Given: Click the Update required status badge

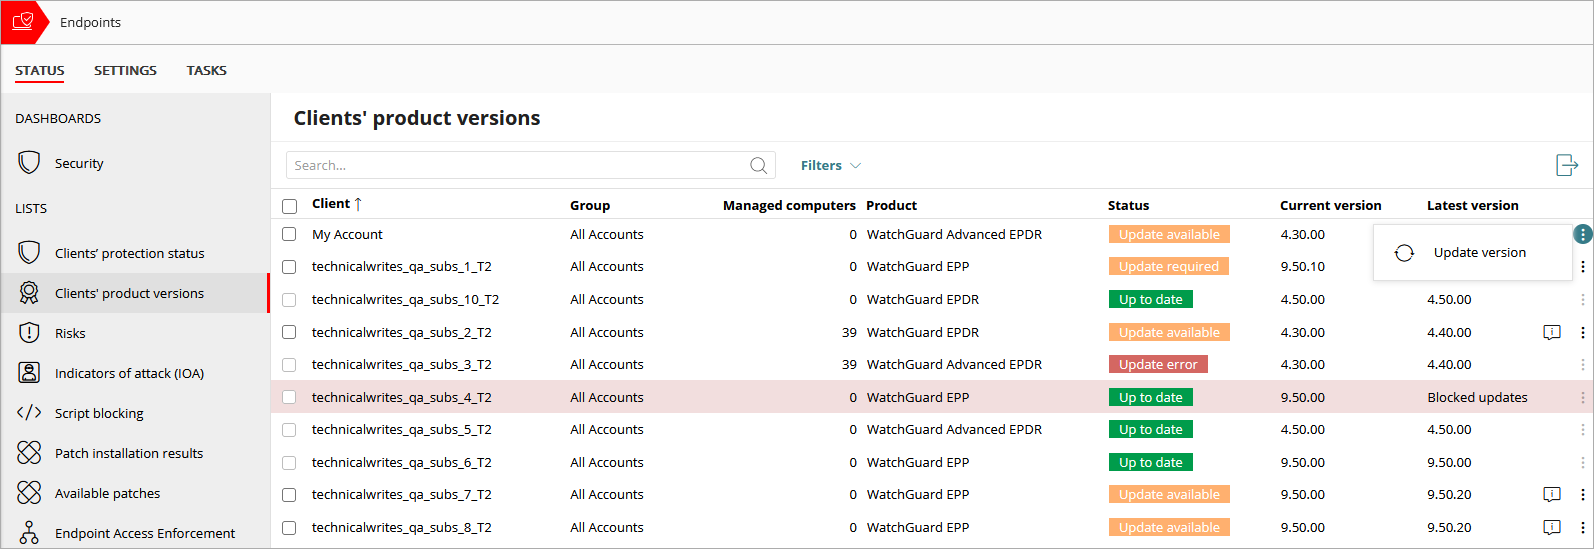Looking at the screenshot, I should 1168,267.
